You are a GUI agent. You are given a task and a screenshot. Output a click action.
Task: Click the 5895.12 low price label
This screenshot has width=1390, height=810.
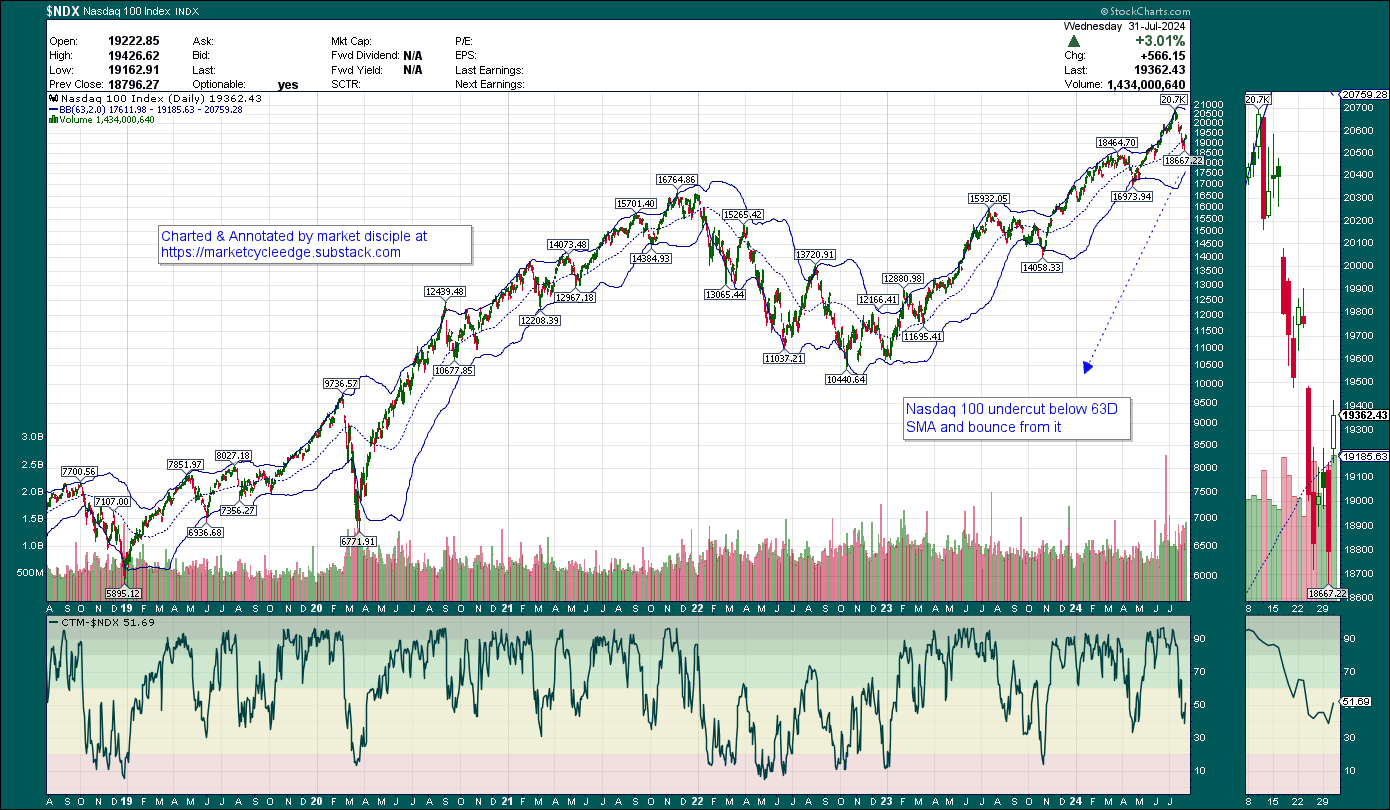125,593
